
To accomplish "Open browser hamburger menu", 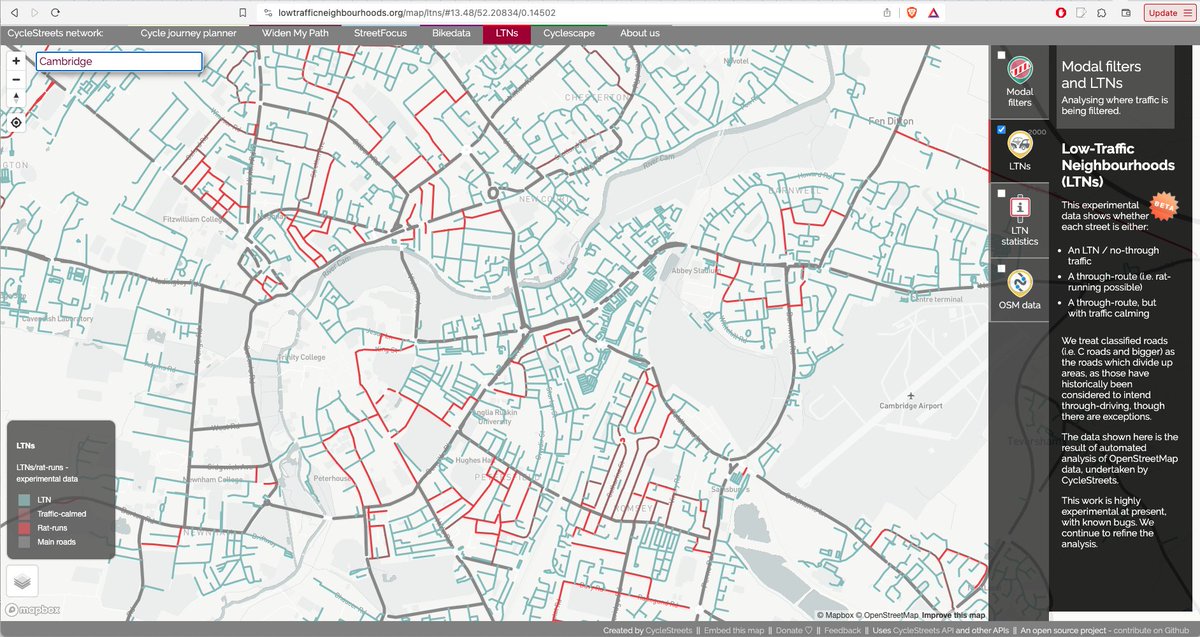I will pyautogui.click(x=1187, y=13).
